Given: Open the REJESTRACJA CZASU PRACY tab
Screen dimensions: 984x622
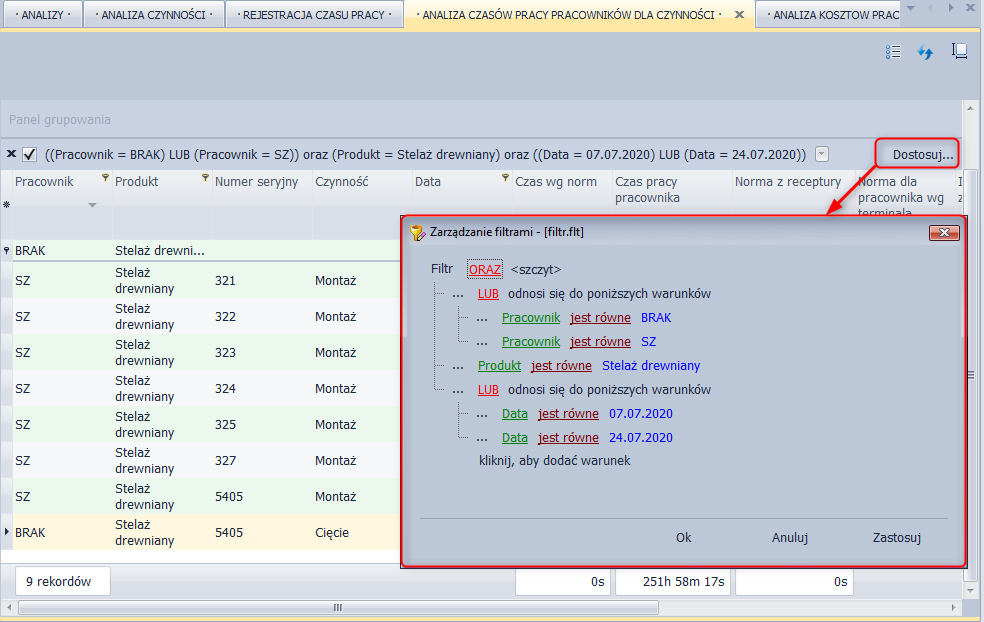Looking at the screenshot, I should tap(313, 15).
